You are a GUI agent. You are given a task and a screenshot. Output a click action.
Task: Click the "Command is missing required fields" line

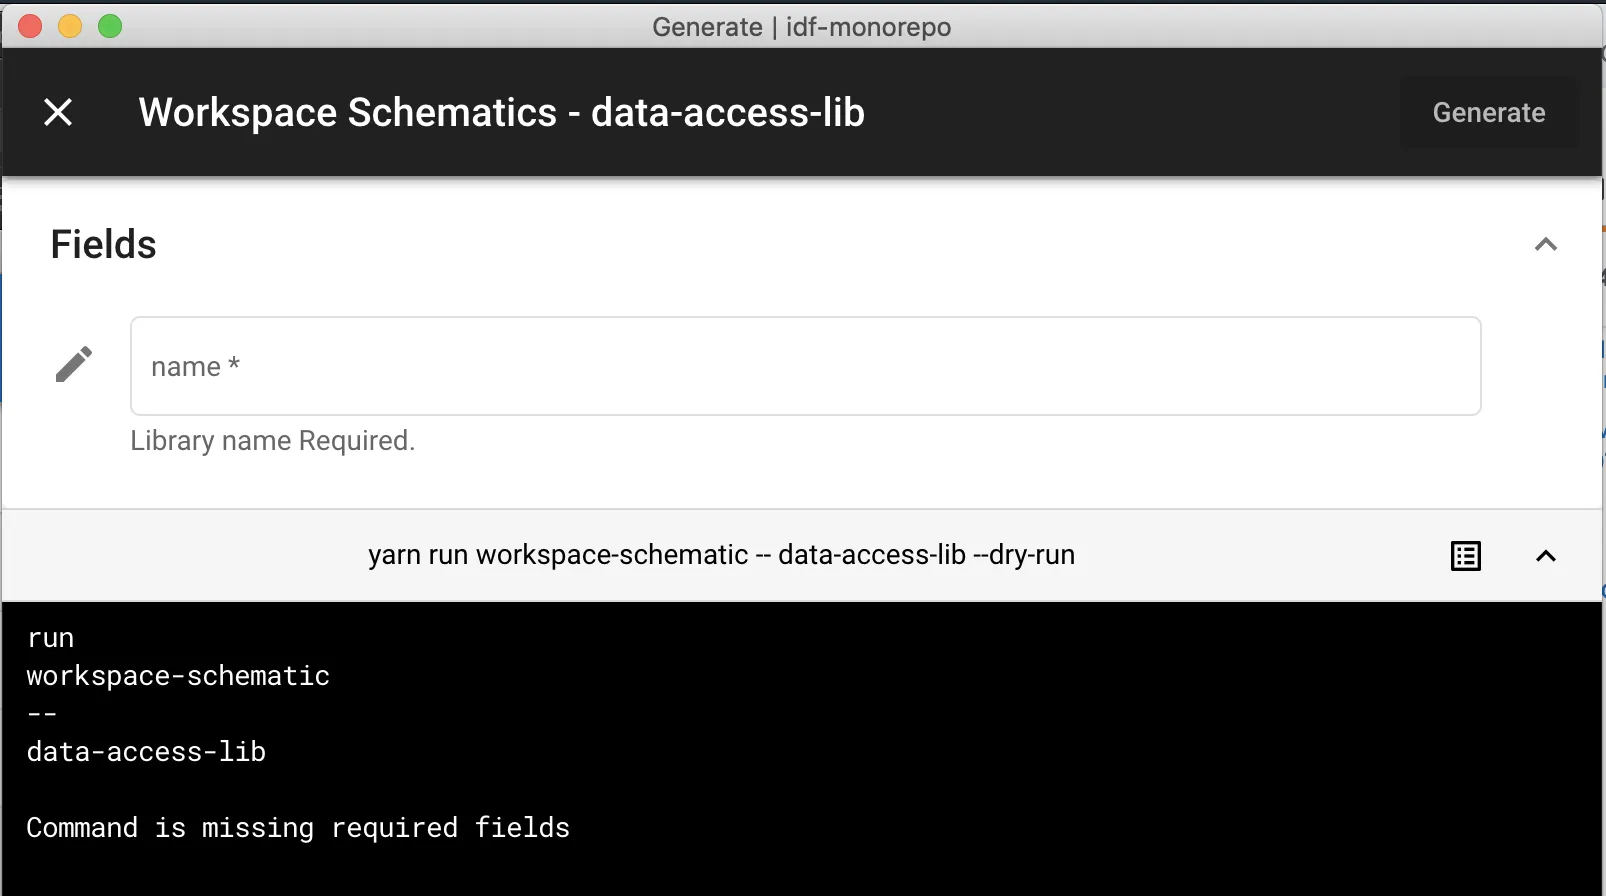coord(298,828)
